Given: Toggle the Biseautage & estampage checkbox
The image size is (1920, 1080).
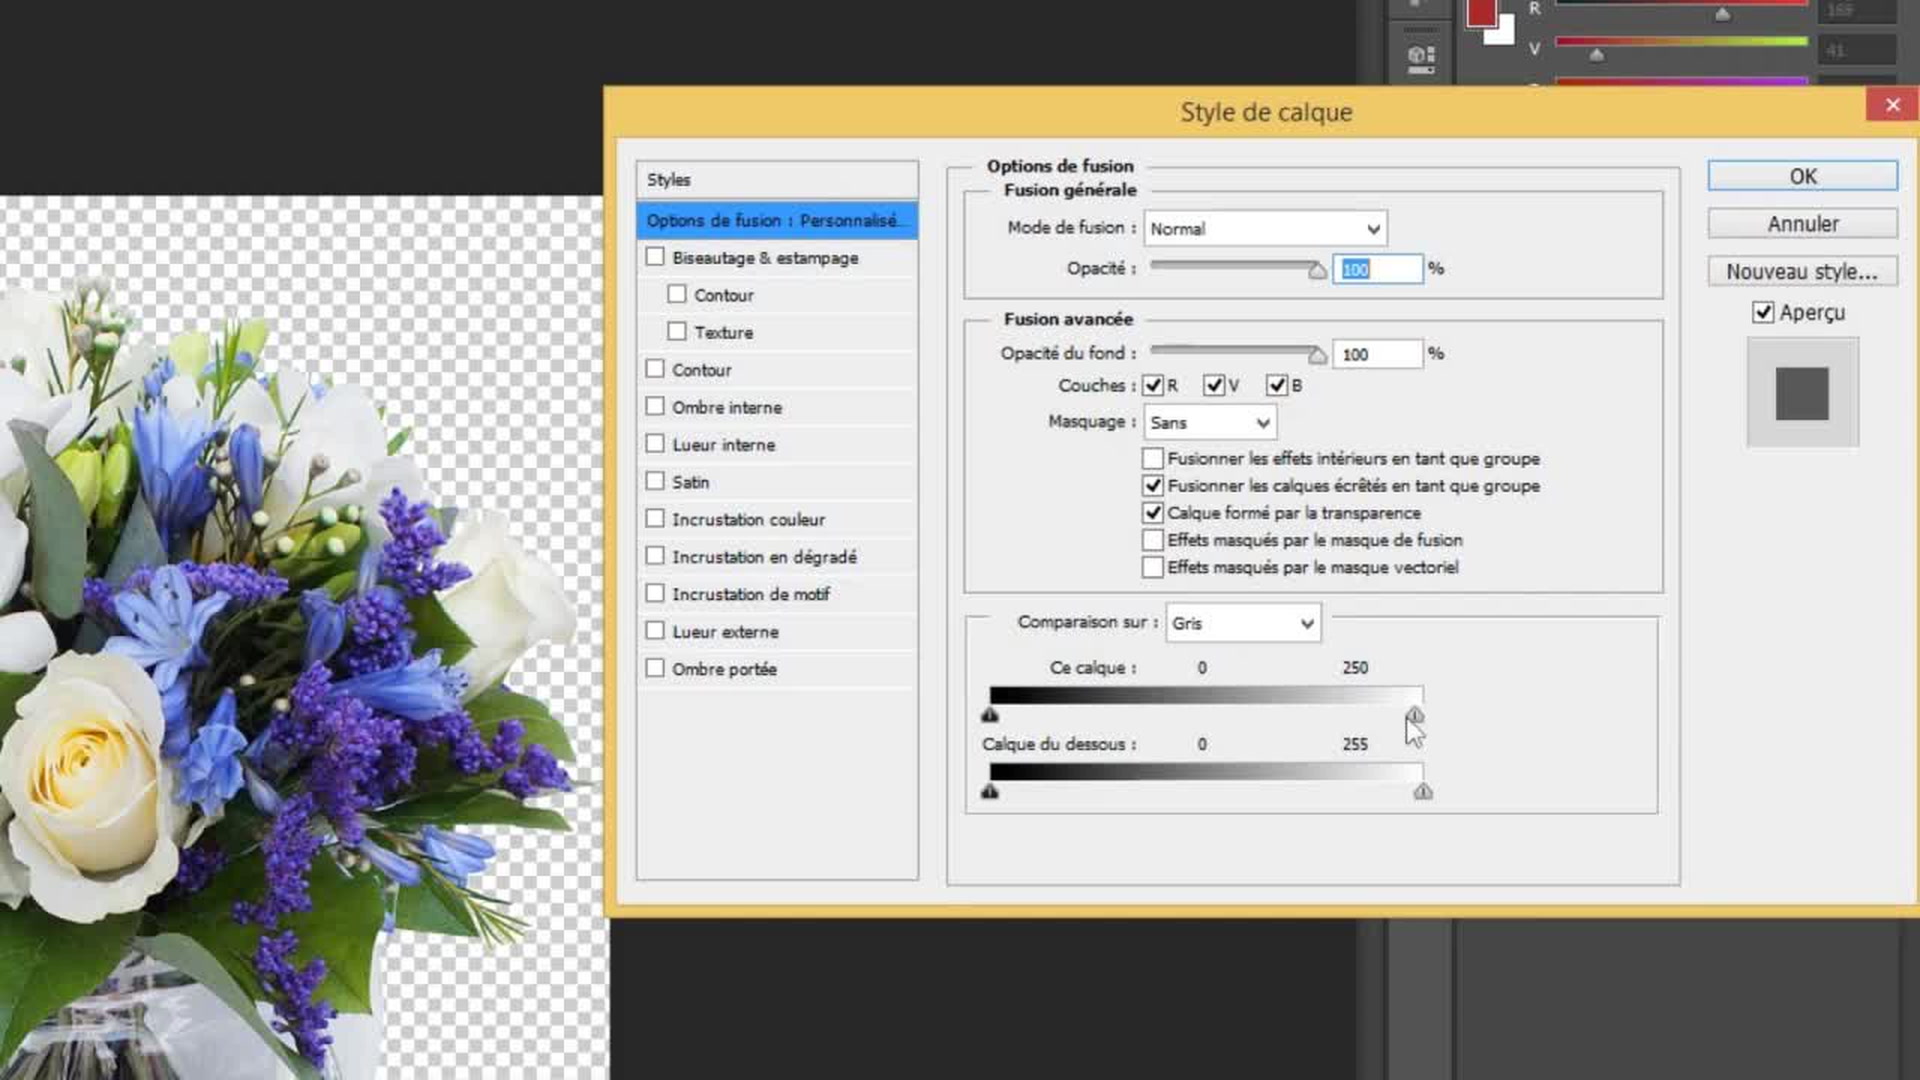Looking at the screenshot, I should click(655, 257).
